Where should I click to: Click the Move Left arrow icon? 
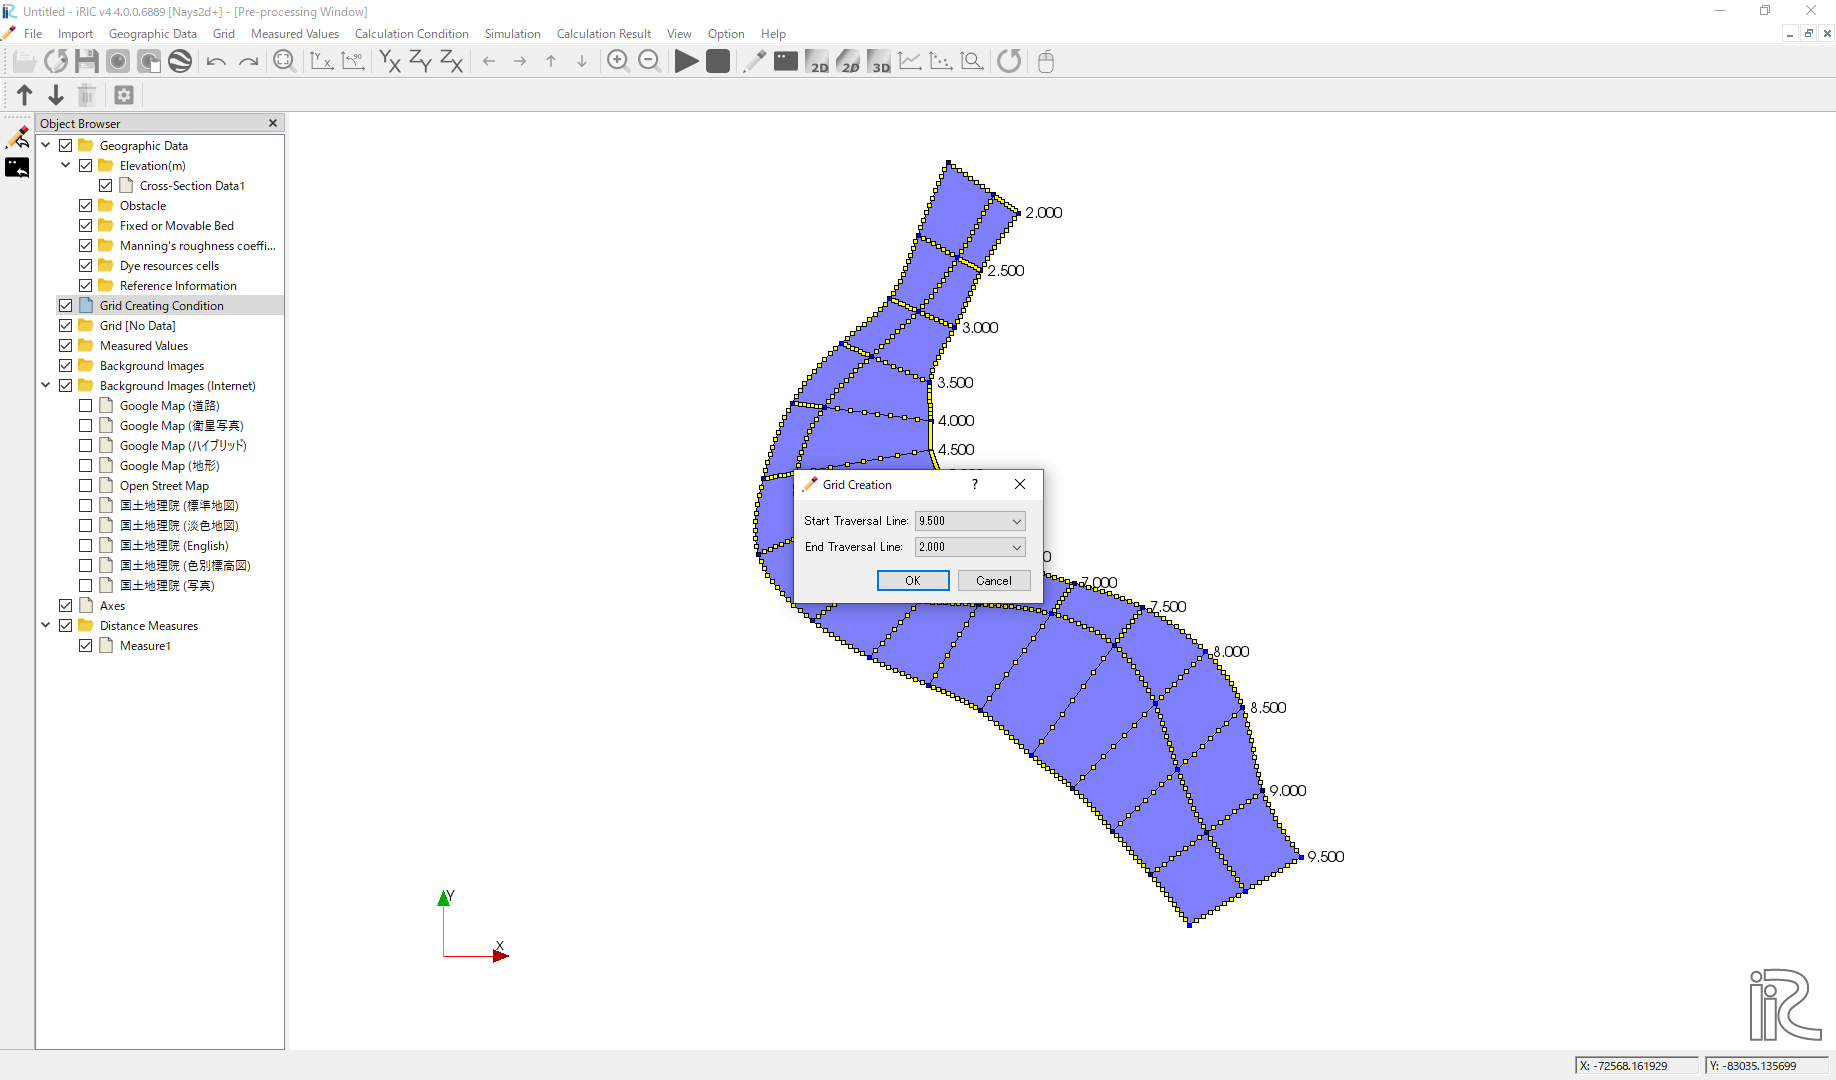click(x=489, y=62)
